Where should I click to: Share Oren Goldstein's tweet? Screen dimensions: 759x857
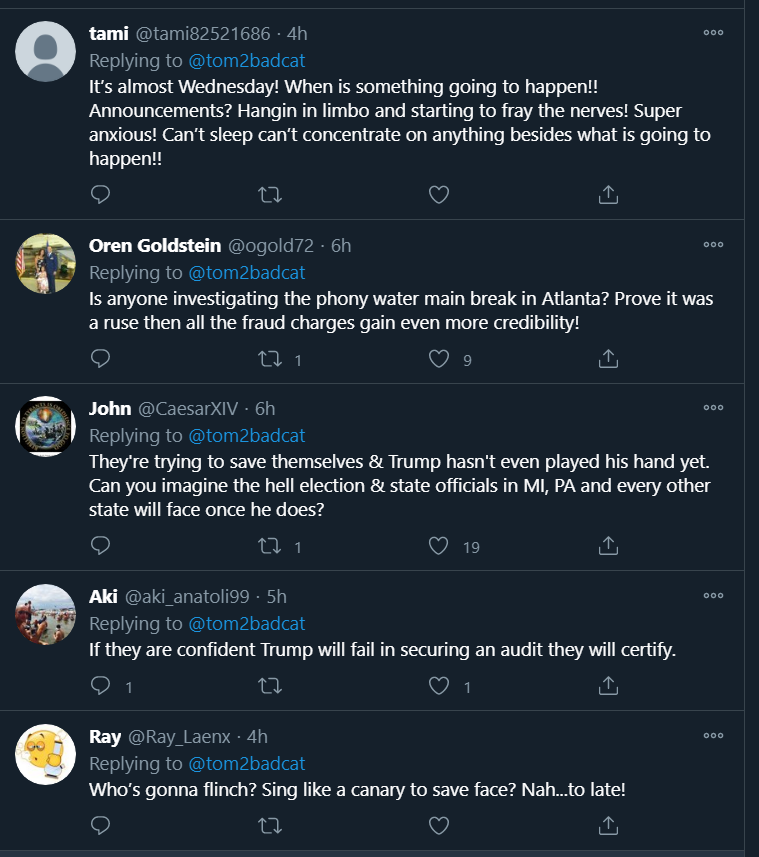608,358
